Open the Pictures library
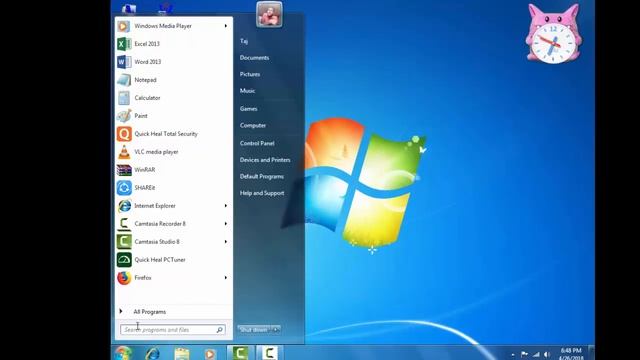640x360 pixels. (250, 74)
